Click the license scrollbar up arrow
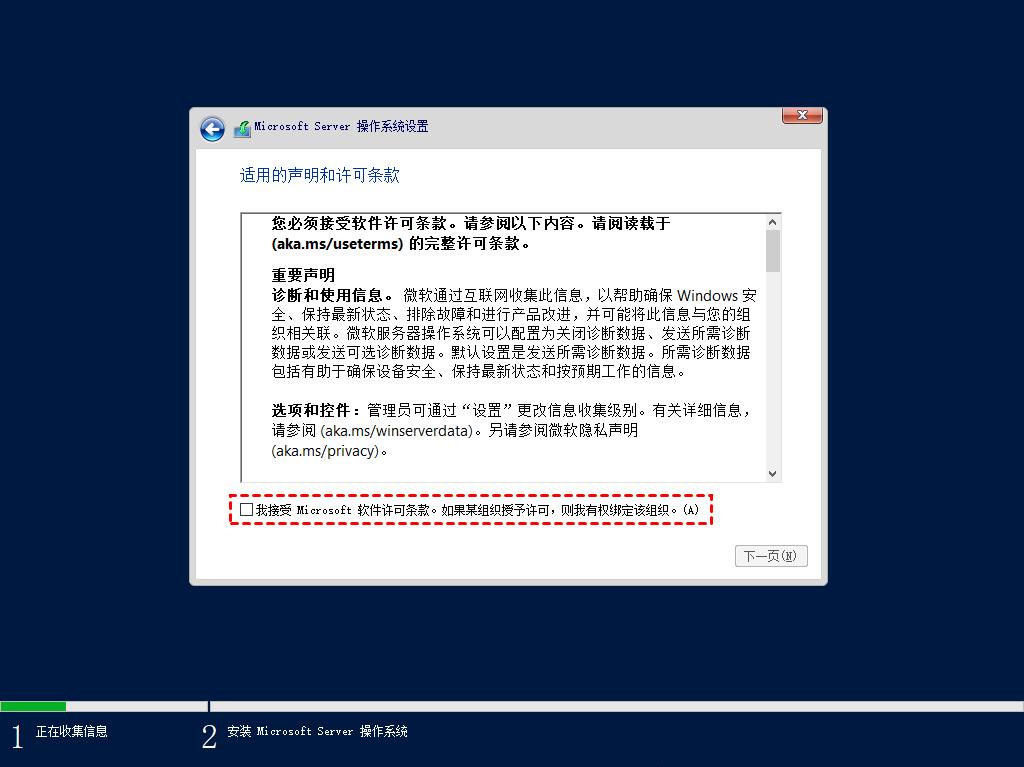The image size is (1024, 767). pos(773,222)
